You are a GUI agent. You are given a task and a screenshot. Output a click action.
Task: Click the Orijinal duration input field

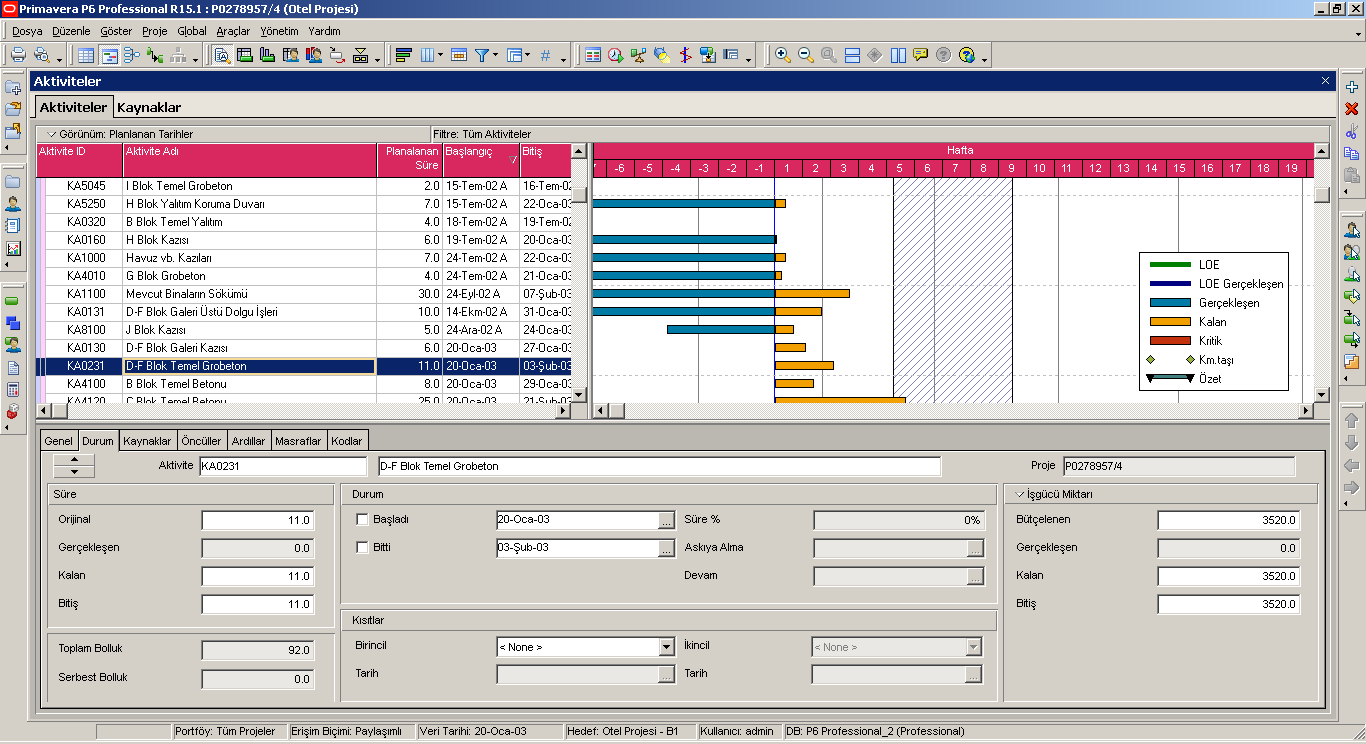[258, 520]
